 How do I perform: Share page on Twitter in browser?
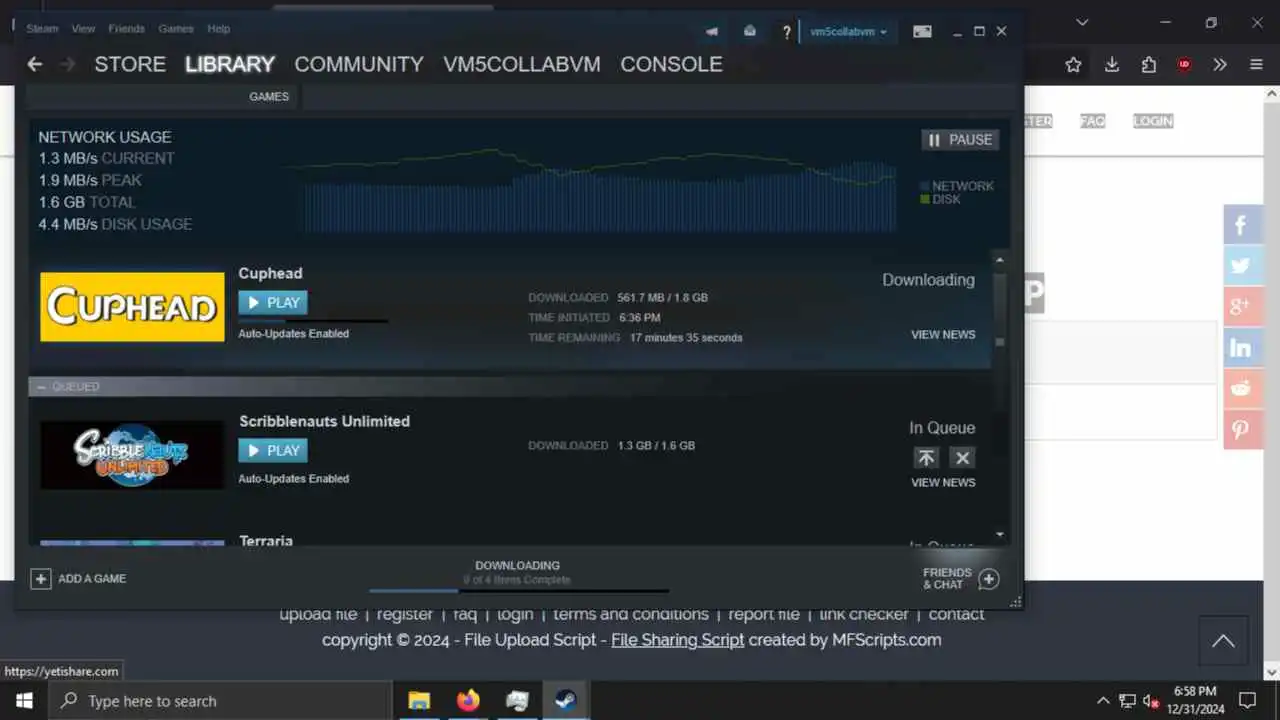click(1241, 266)
